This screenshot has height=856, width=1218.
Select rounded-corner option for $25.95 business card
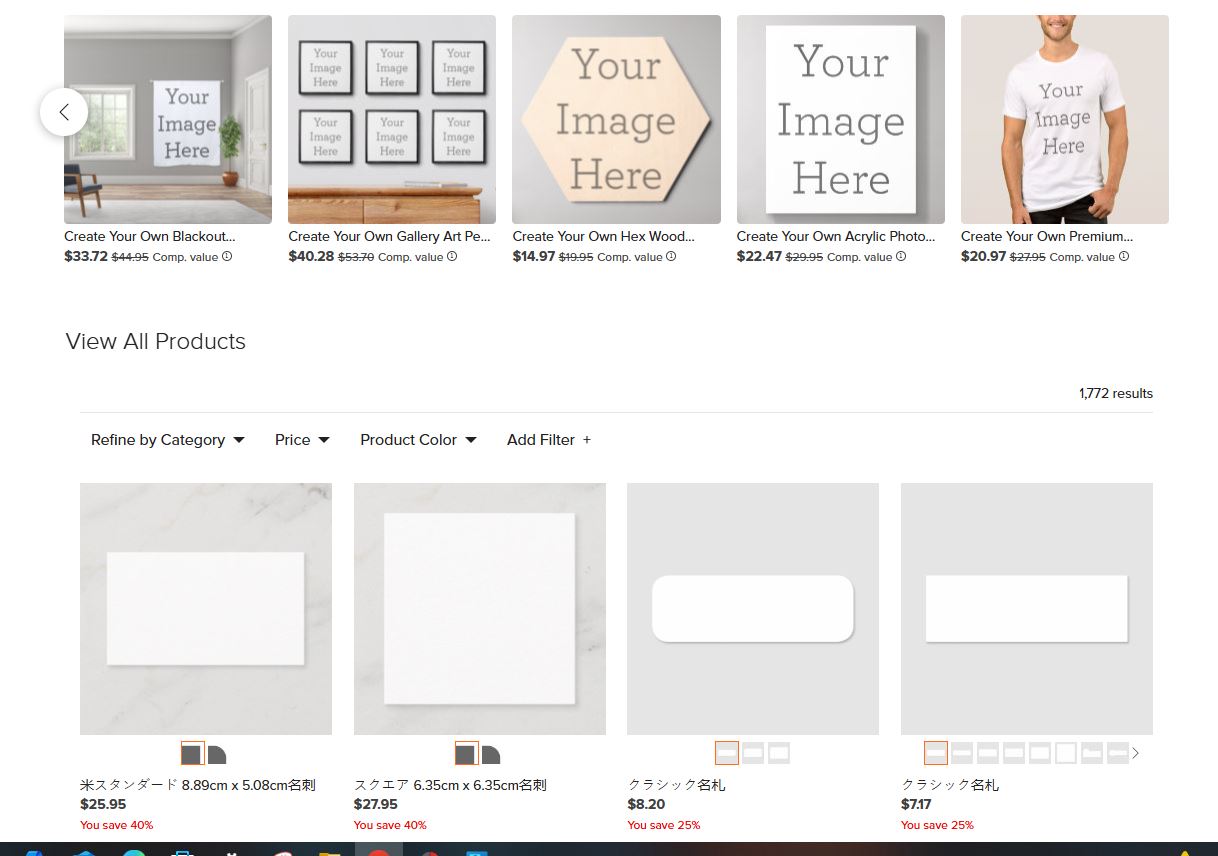tap(217, 754)
